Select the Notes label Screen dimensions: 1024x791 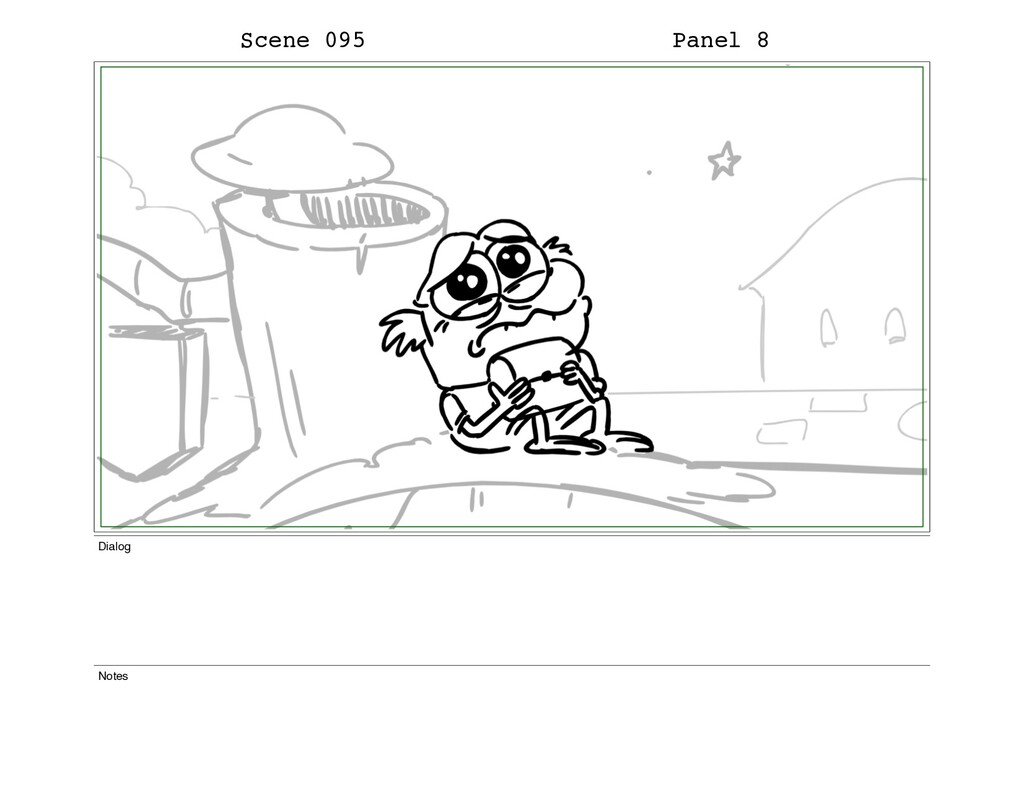[113, 676]
